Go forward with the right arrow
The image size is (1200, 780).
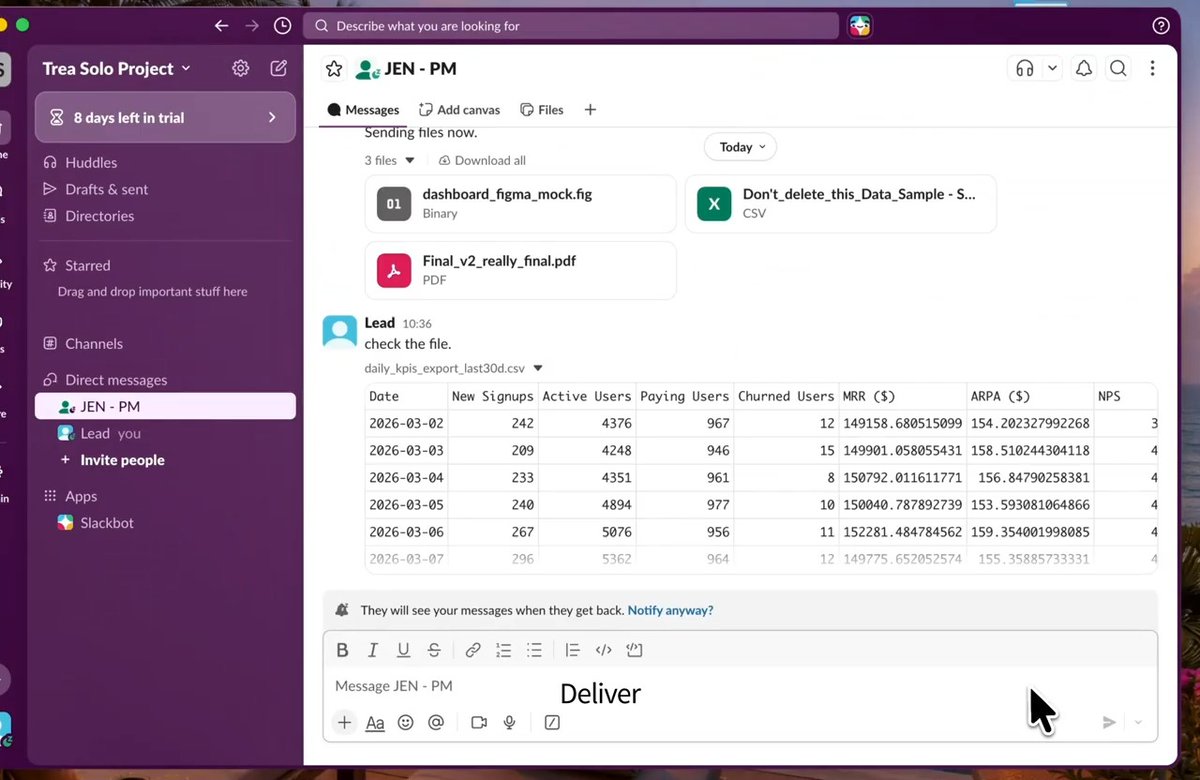point(252,26)
